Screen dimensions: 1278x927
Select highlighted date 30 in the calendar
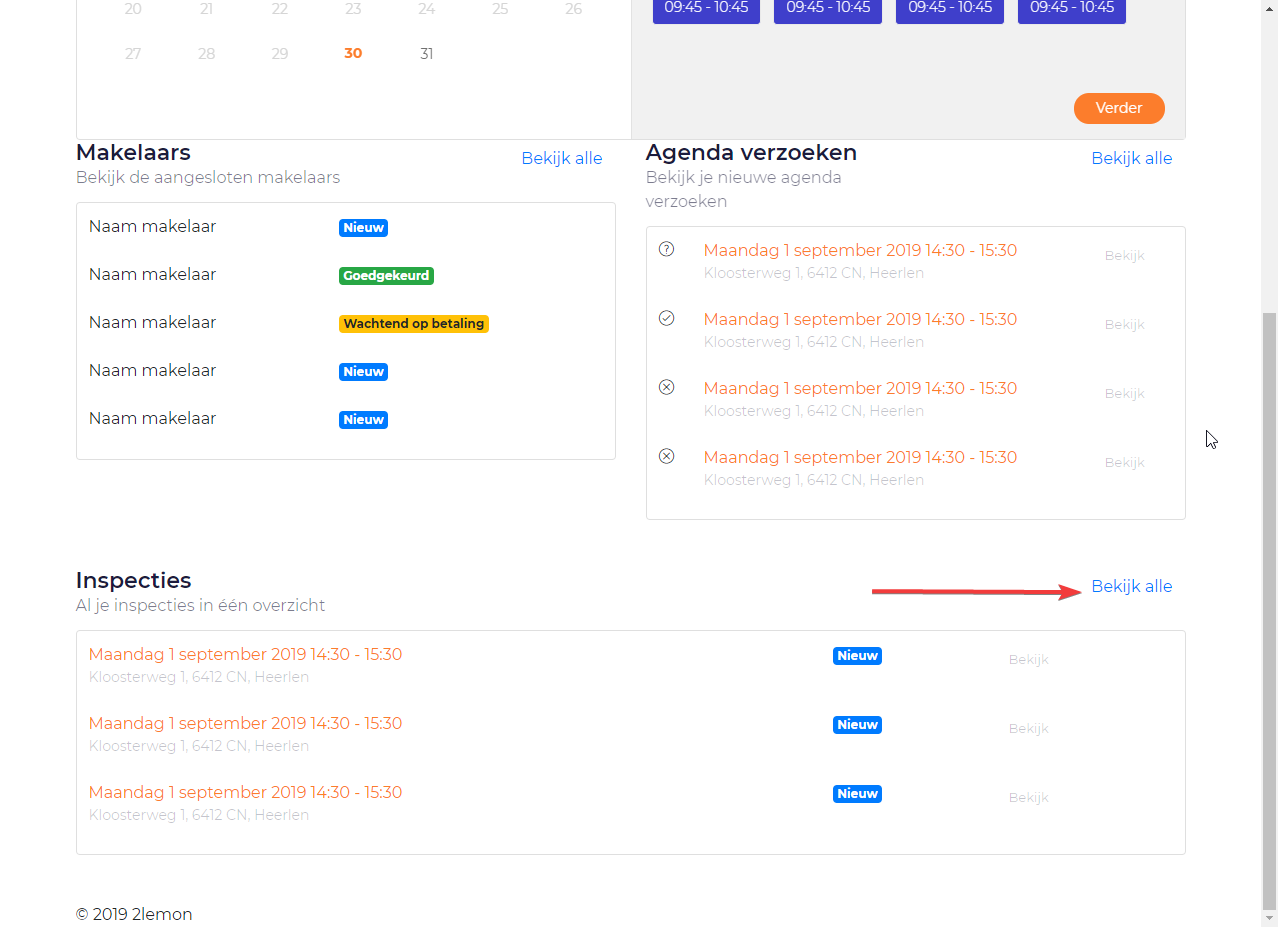(353, 54)
